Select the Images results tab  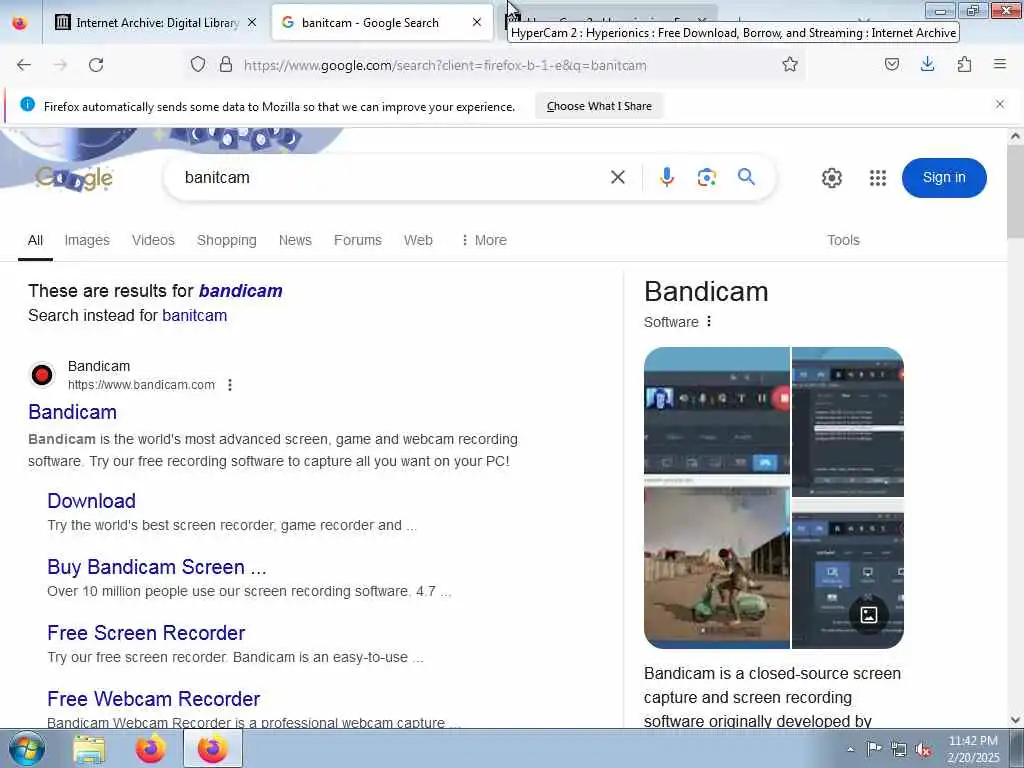87,240
